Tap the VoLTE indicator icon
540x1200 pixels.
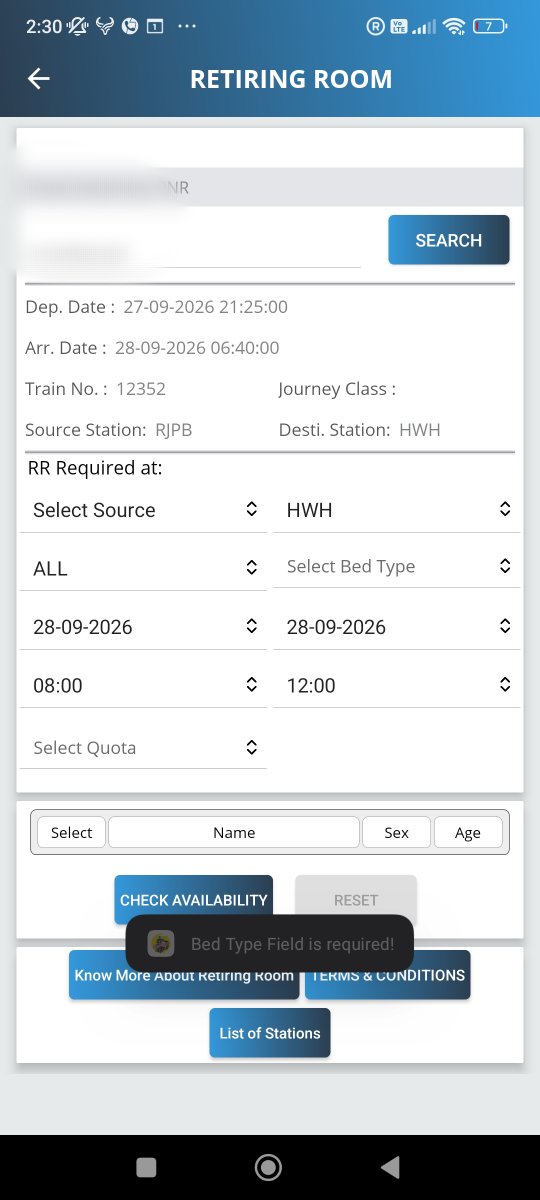click(399, 27)
